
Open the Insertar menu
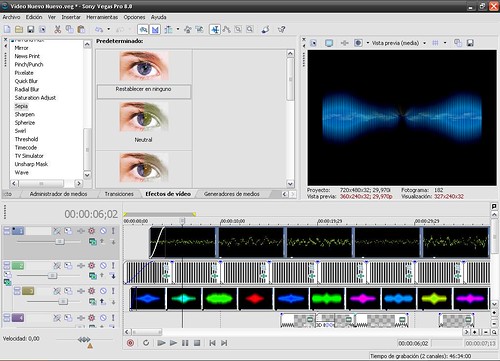click(71, 17)
